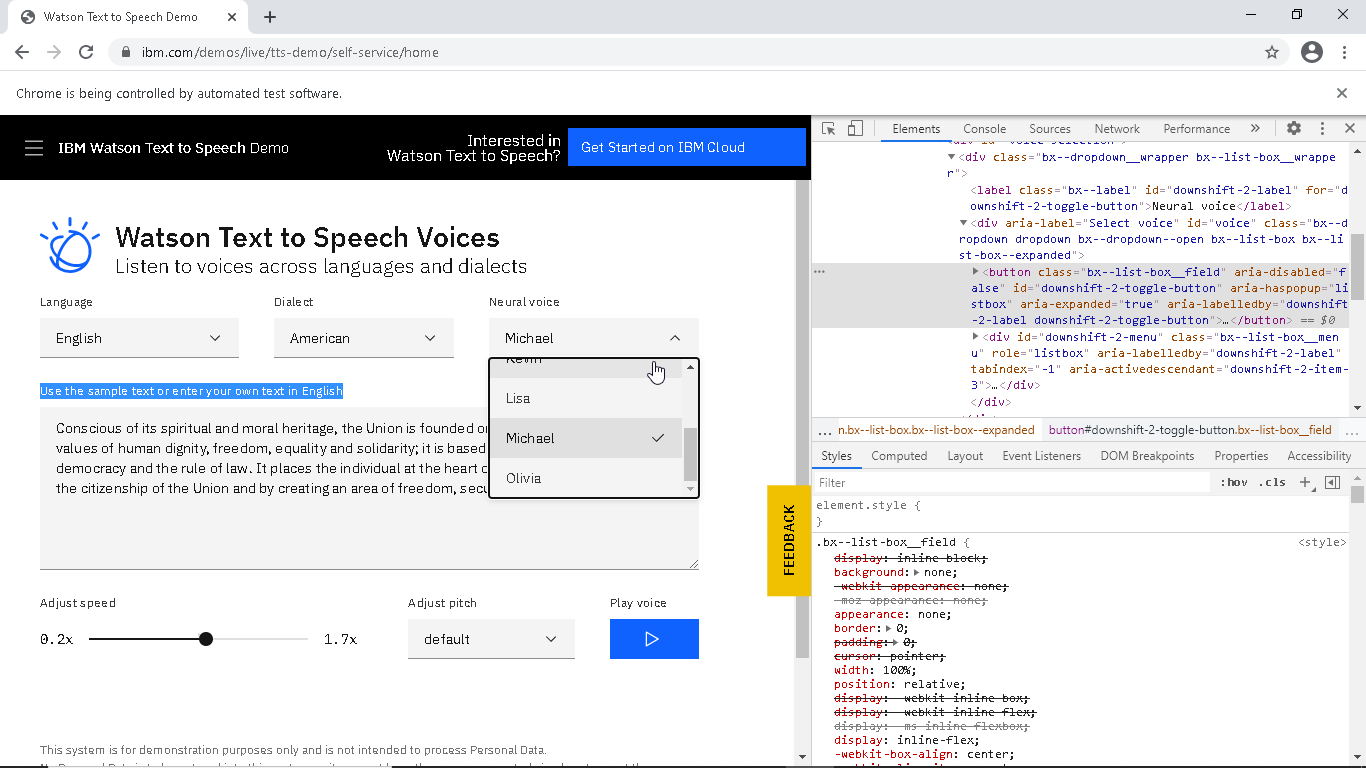Switch to the Sources tab
The width and height of the screenshot is (1366, 768).
pyautogui.click(x=1049, y=128)
